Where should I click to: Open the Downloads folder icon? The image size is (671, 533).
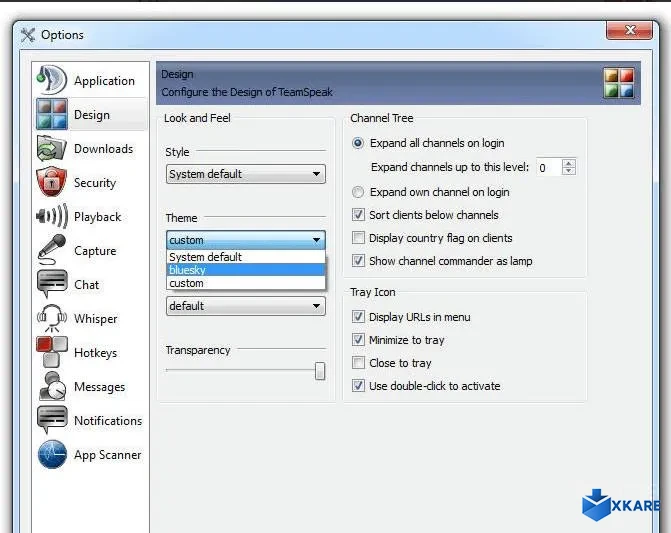(52, 148)
